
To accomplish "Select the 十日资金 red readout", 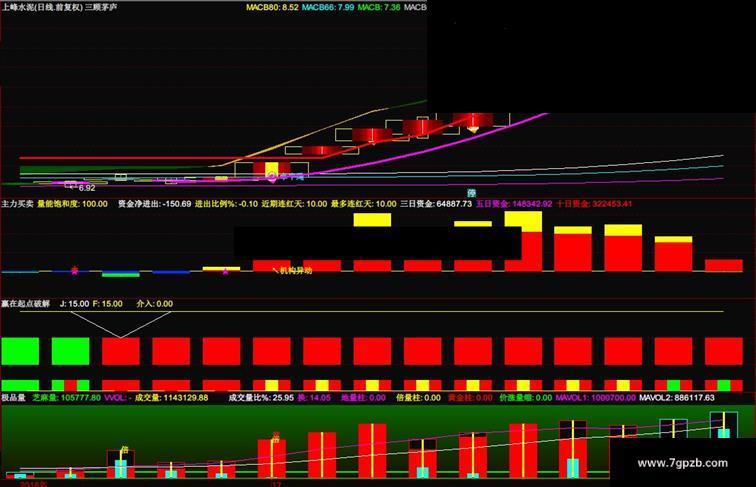I will [594, 204].
